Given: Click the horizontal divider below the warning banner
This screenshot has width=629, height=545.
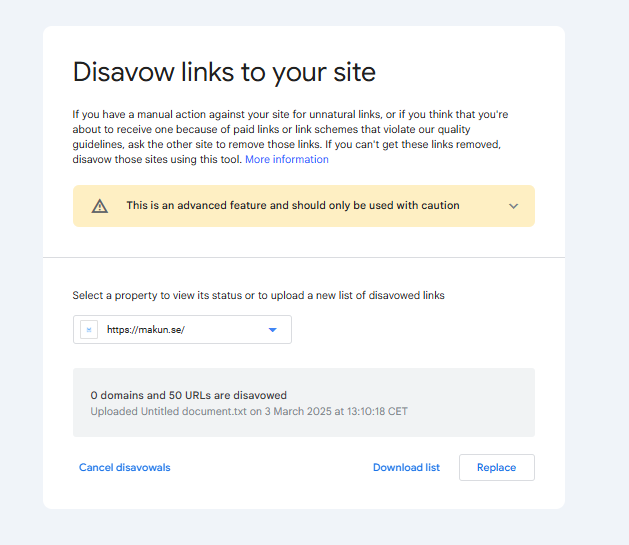Looking at the screenshot, I should [x=304, y=258].
